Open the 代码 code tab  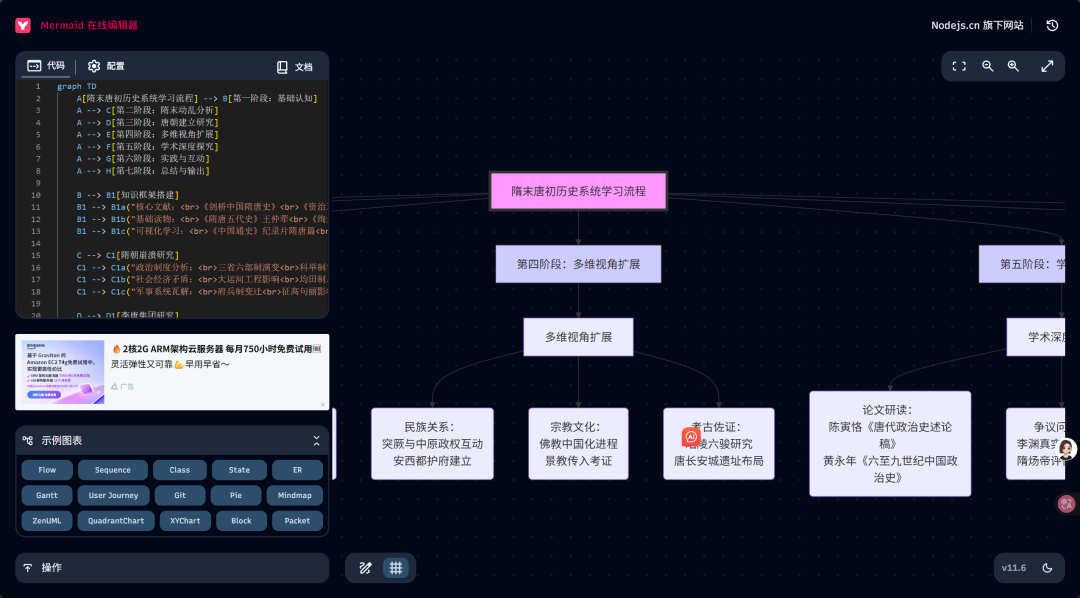pos(46,66)
